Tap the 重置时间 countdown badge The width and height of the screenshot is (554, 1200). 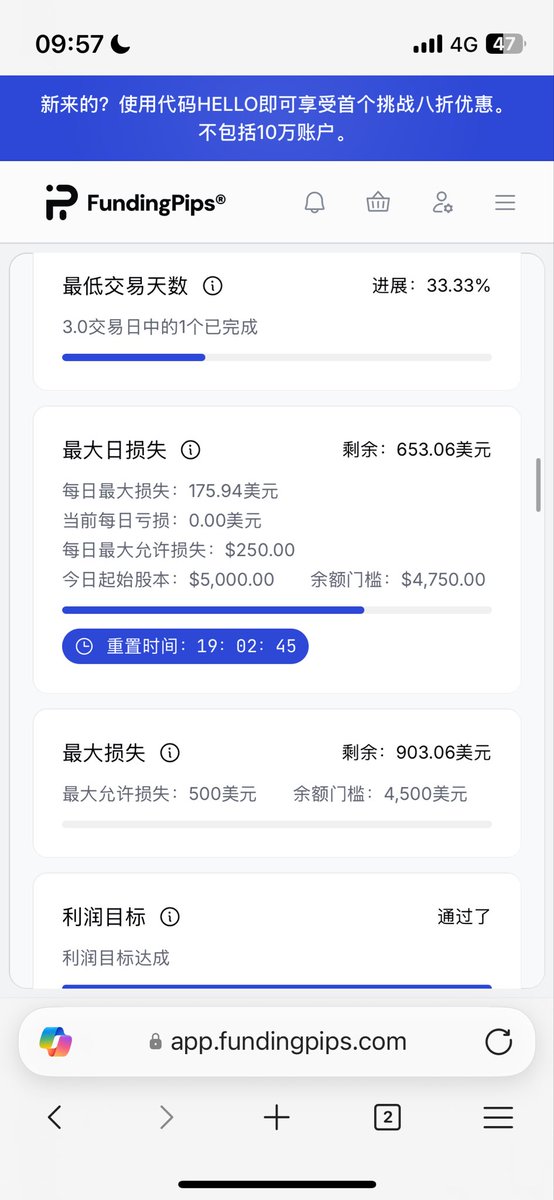[185, 646]
